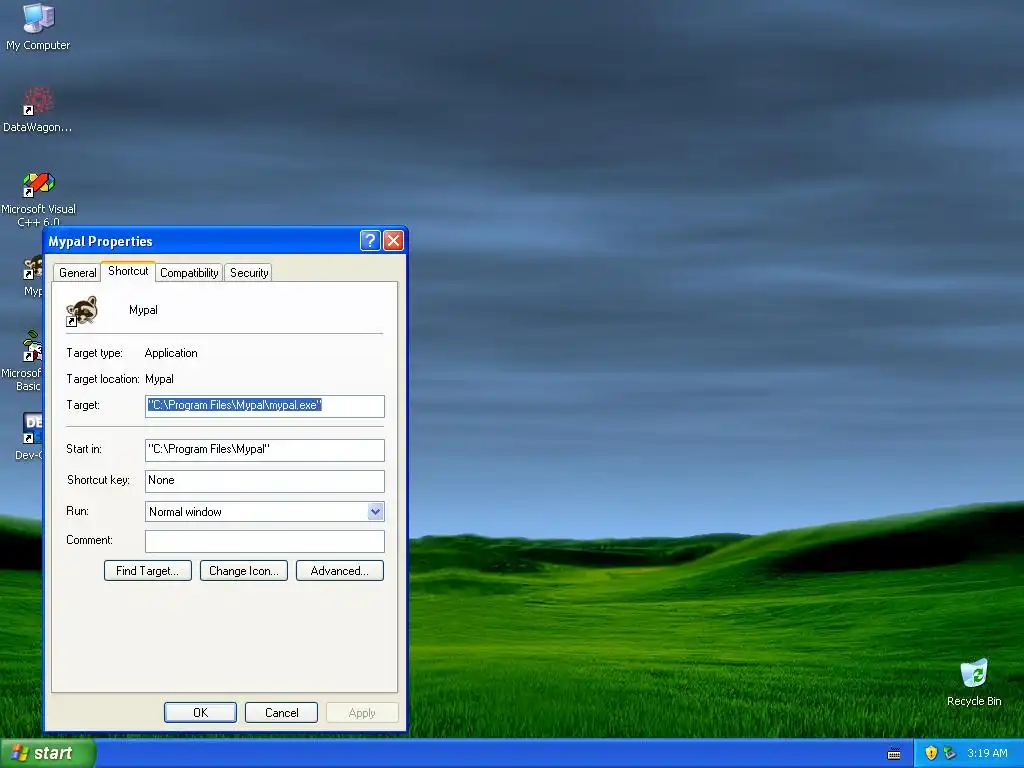
Task: Click the 3:19 AM system clock
Action: [987, 753]
